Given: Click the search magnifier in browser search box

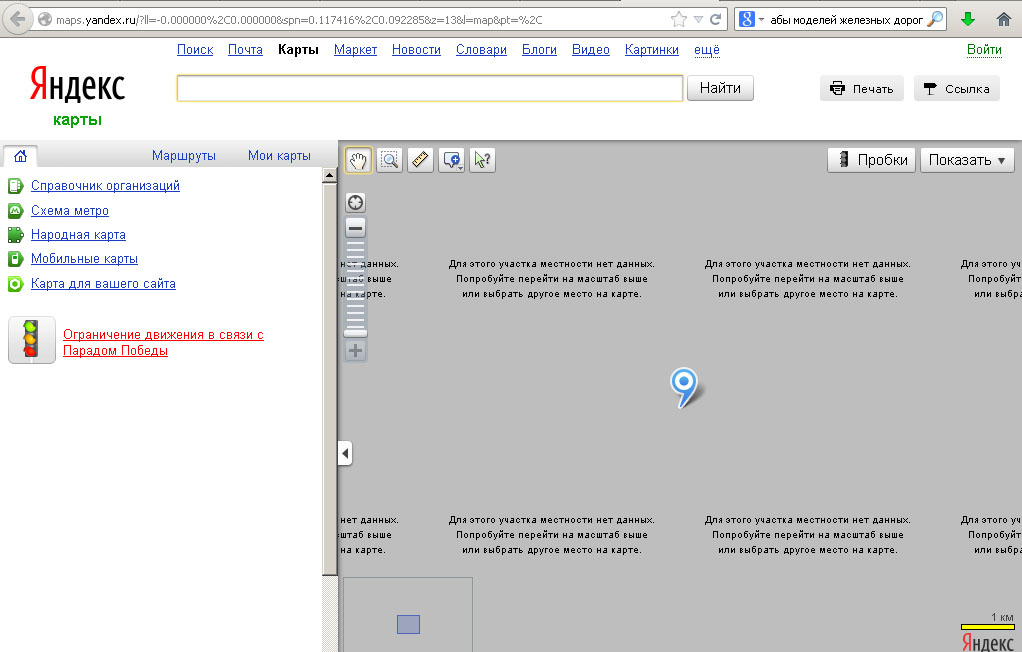Looking at the screenshot, I should pyautogui.click(x=935, y=19).
